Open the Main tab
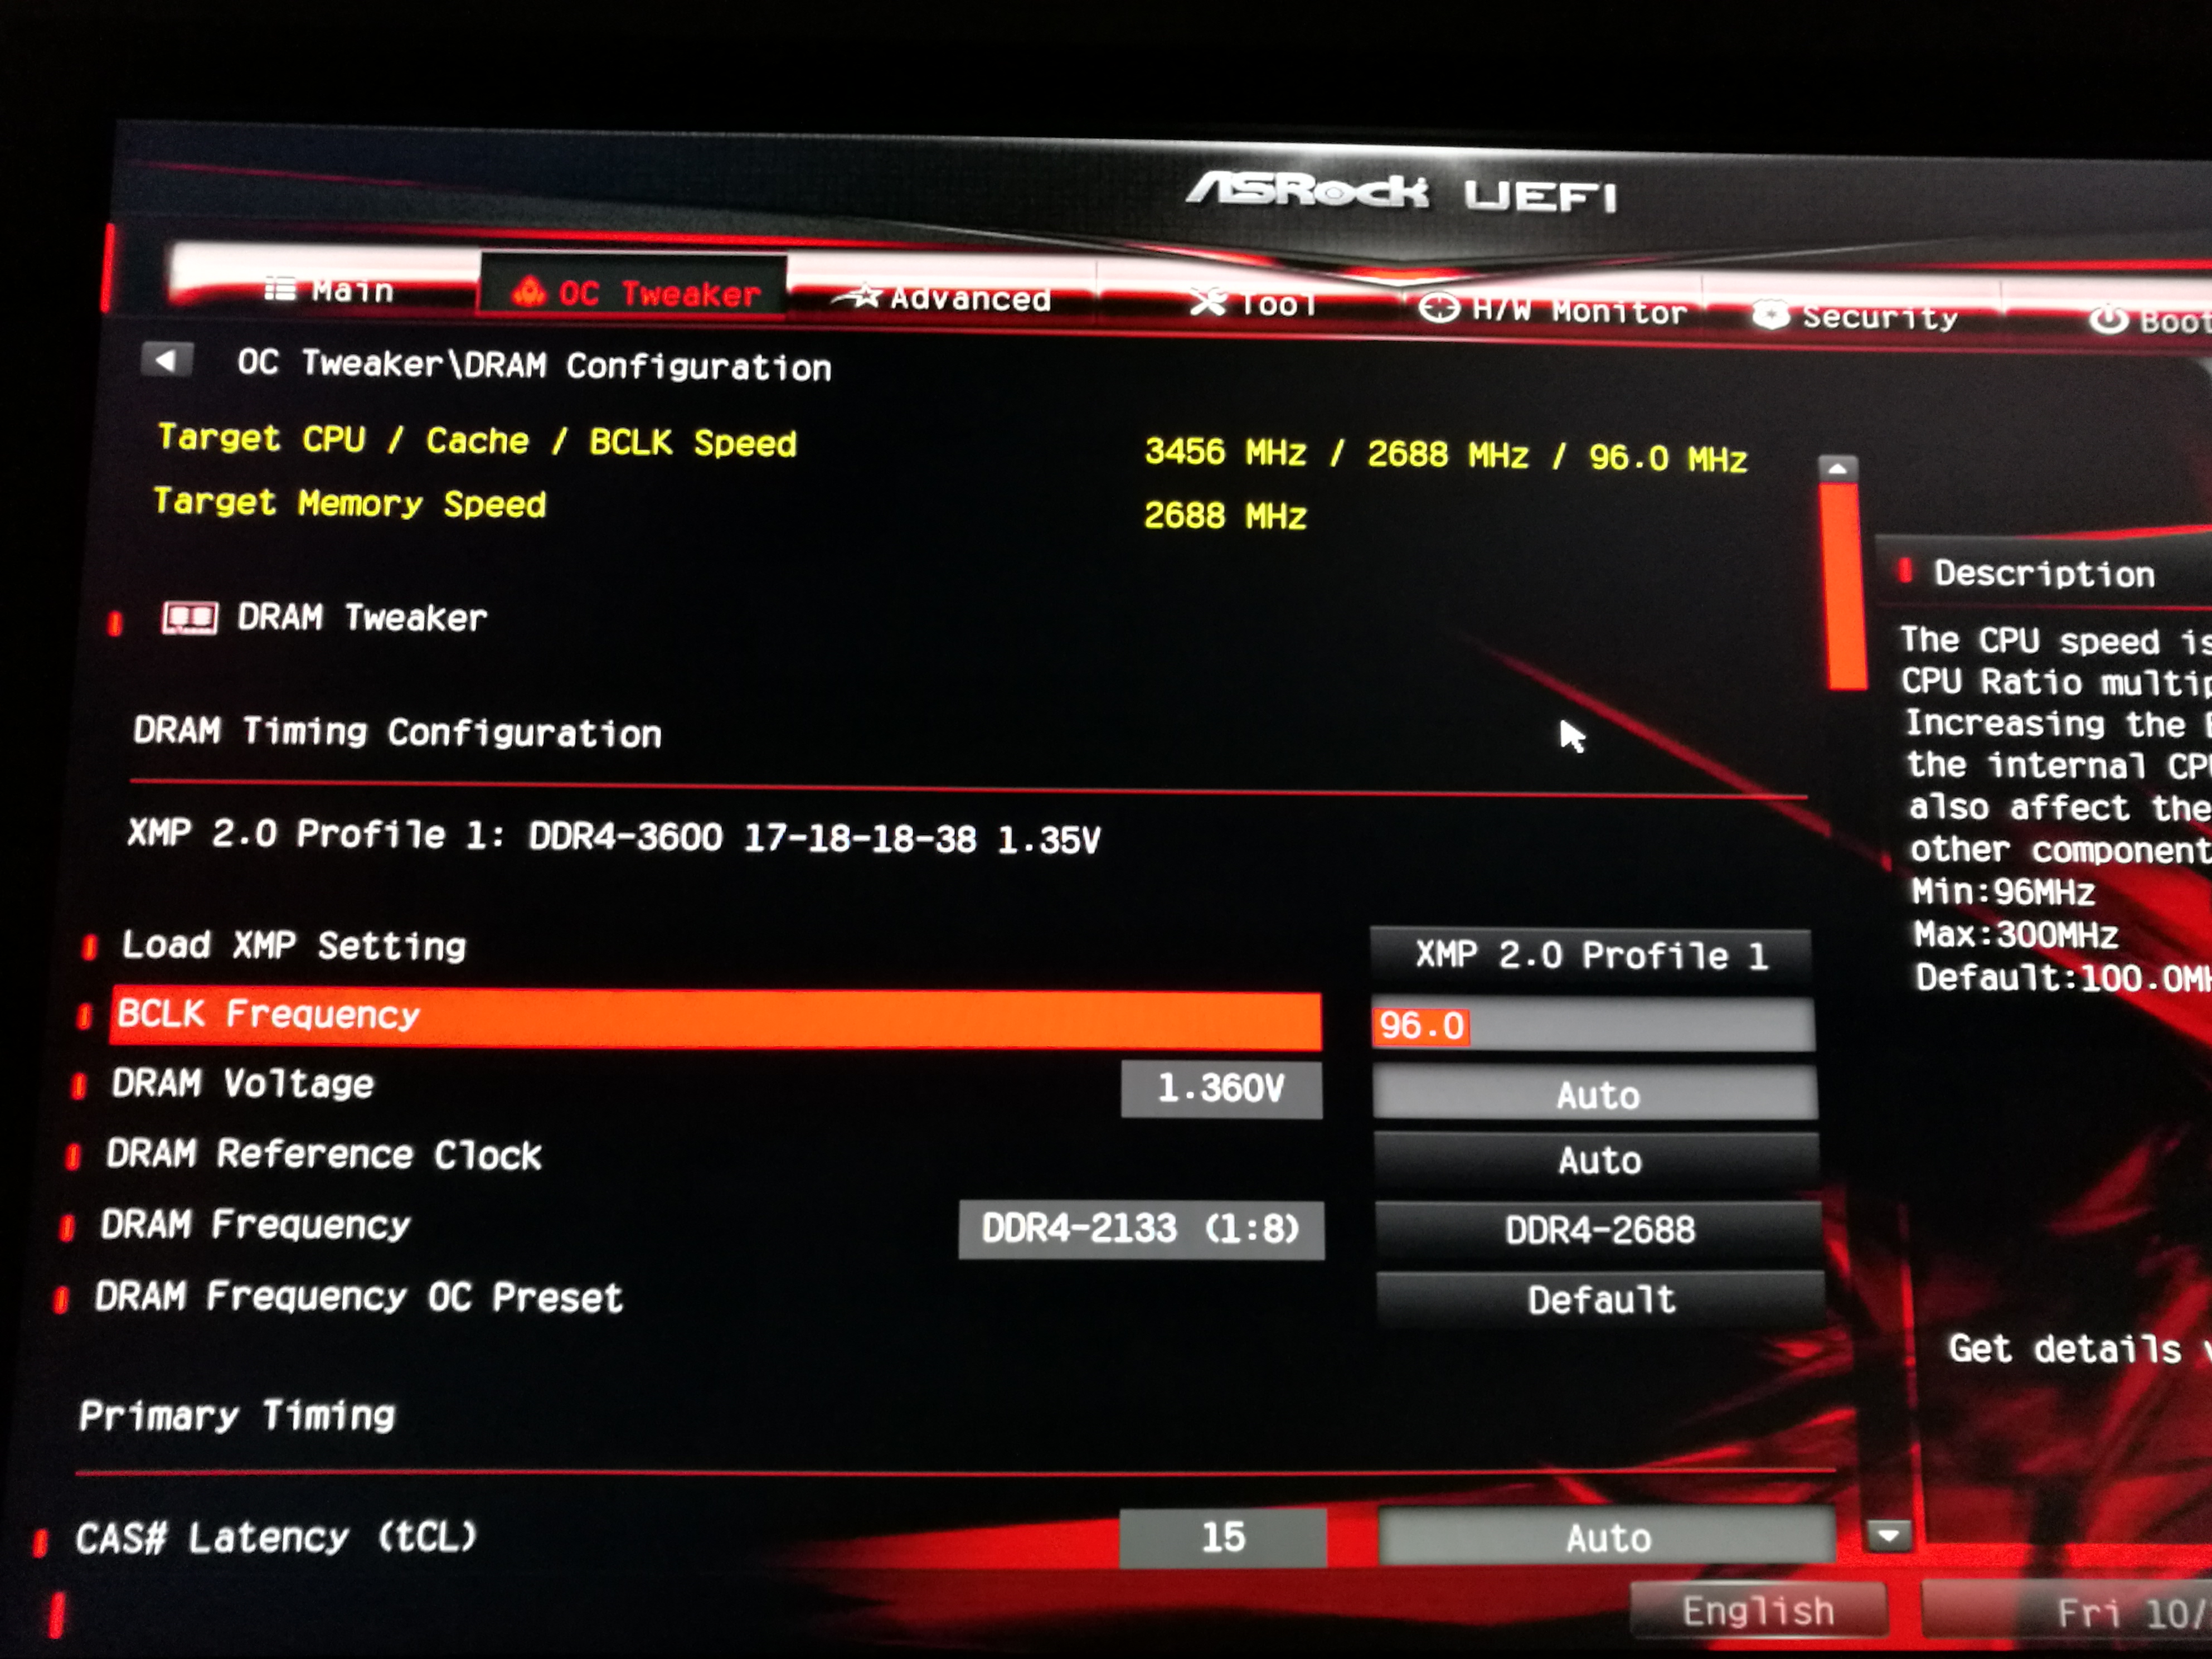 click(x=330, y=290)
